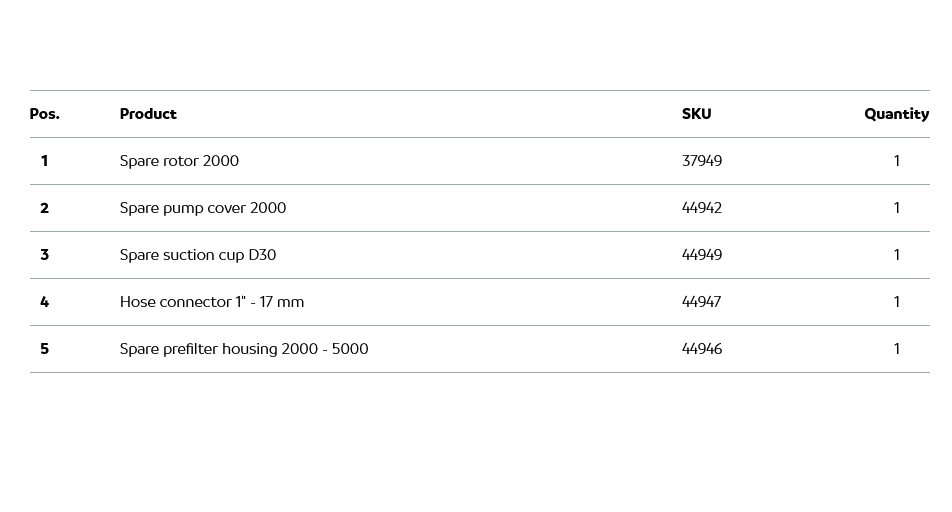Screen dimensions: 952x512
Task: Click Hose connector 1" - 17 mm
Action: 212,302
